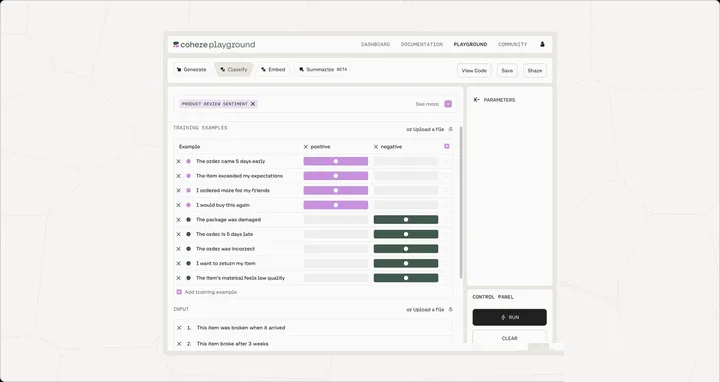720x382 pixels.
Task: Delete the positive label column
Action: [x=306, y=147]
